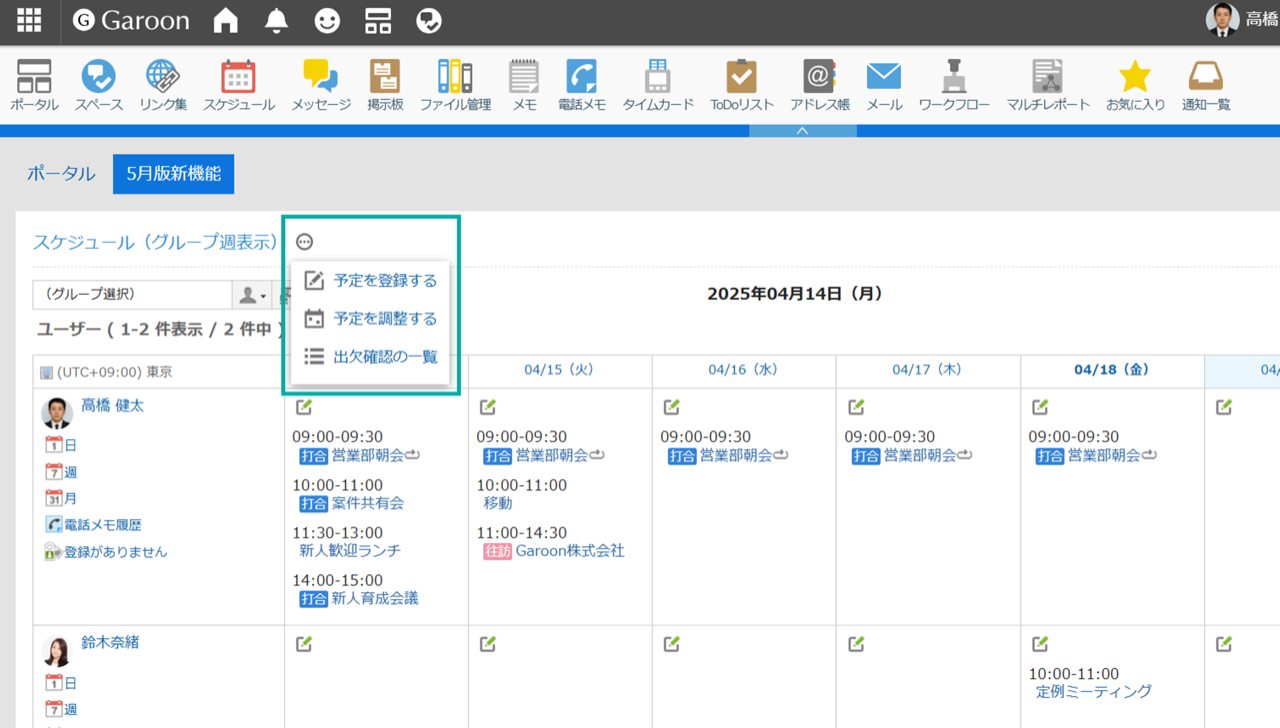Add appointment for 高橋 on 04/16
1280x728 pixels.
coord(672,407)
